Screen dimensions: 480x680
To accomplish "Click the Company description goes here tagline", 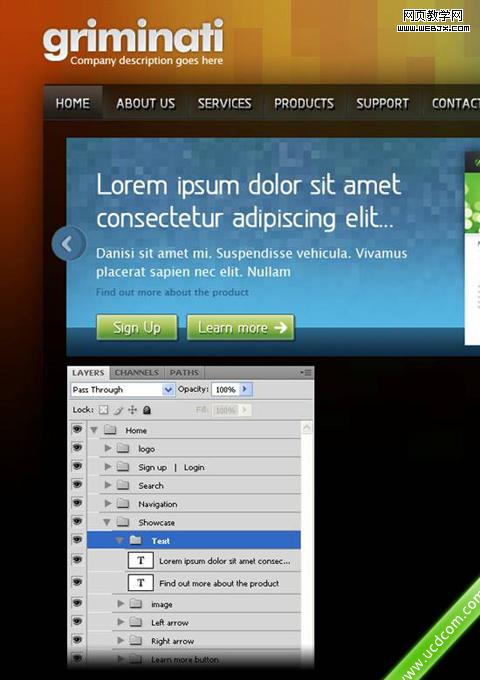I will tap(147, 60).
